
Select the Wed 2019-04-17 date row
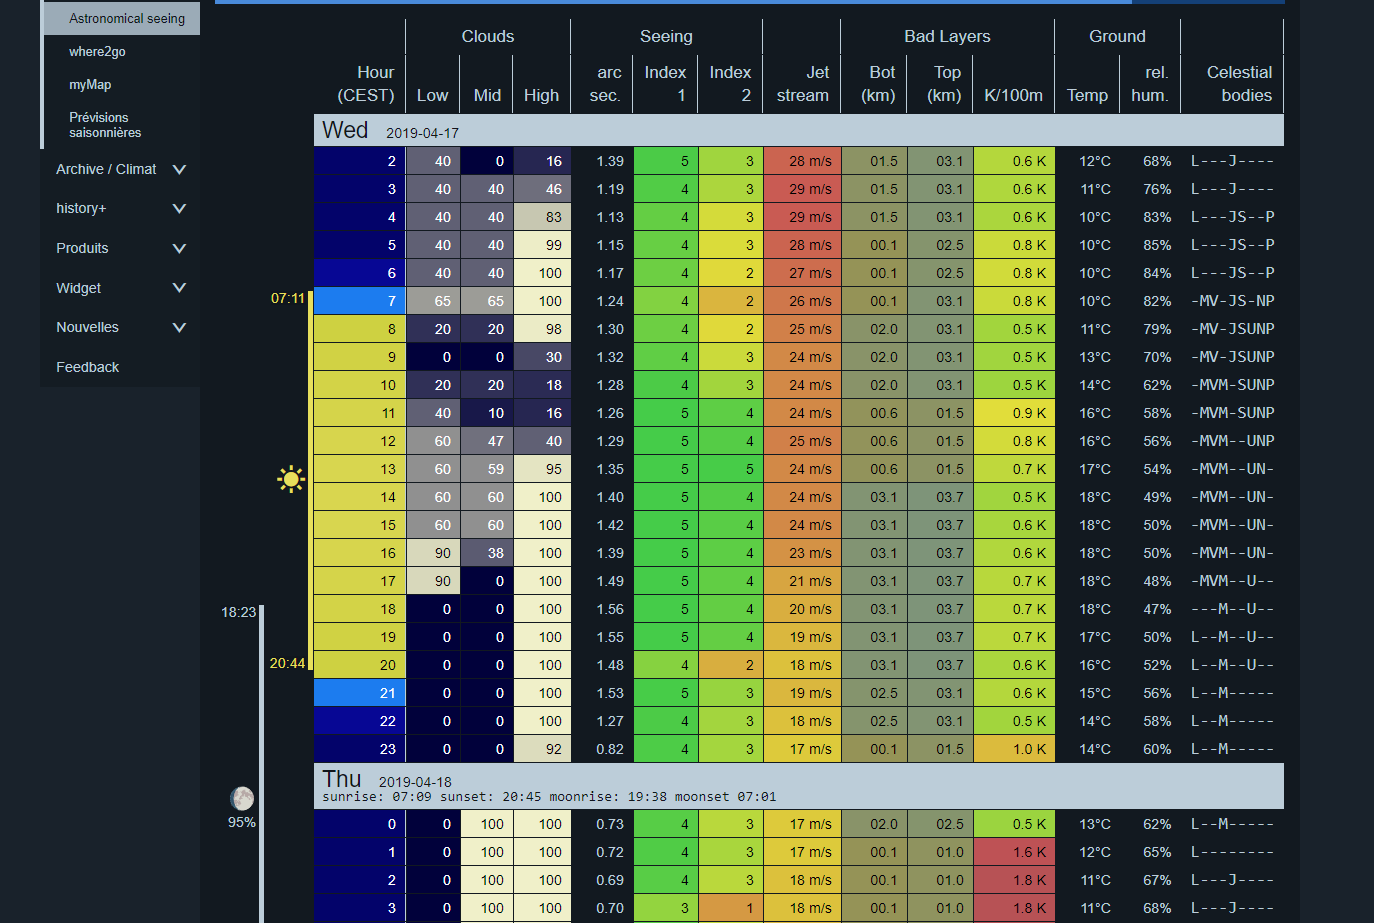798,130
